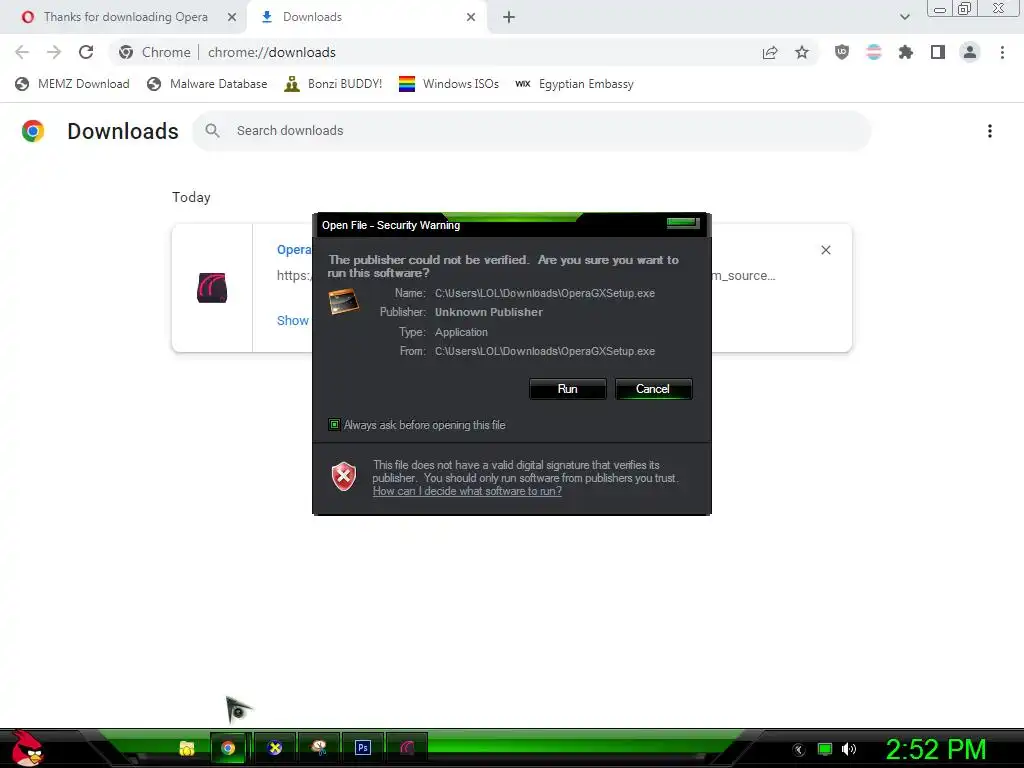Share this page icon in address bar
Screen dimensions: 1024x768
(770, 52)
